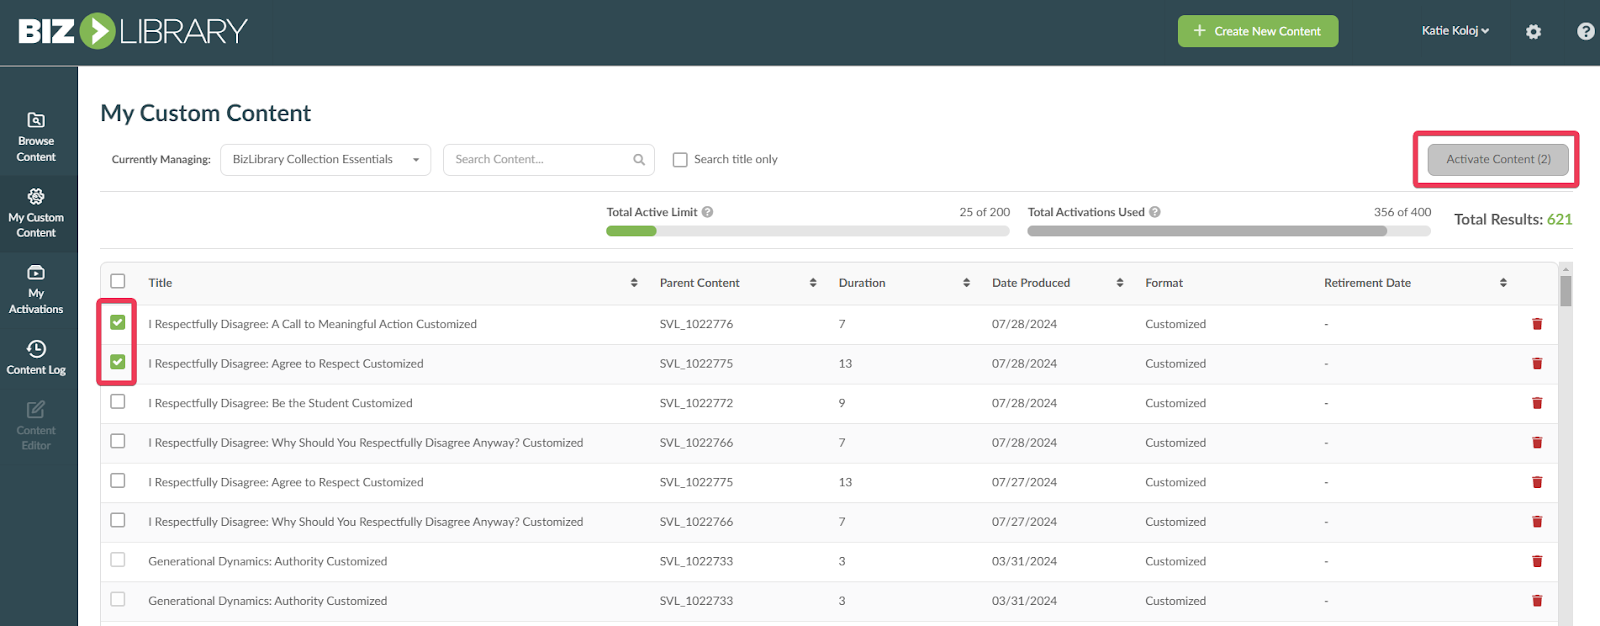Image resolution: width=1600 pixels, height=626 pixels.
Task: Click Create New Content button
Action: 1257,31
